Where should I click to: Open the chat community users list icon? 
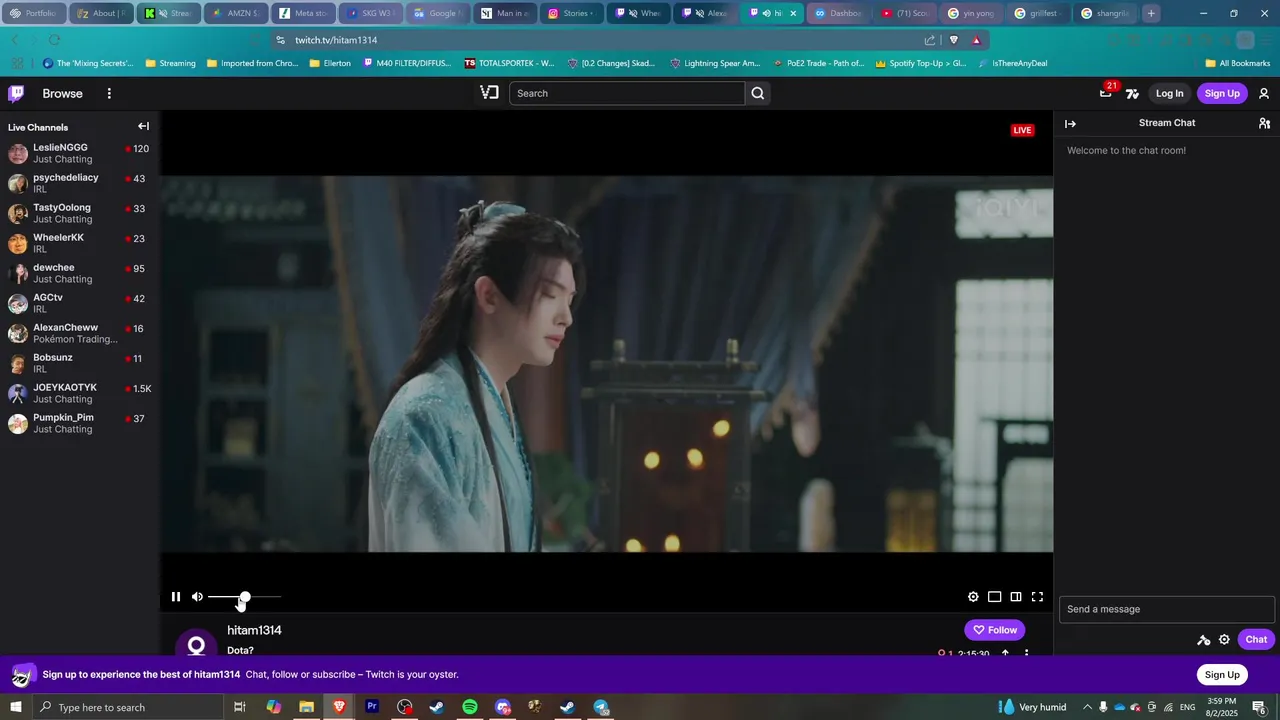1264,123
